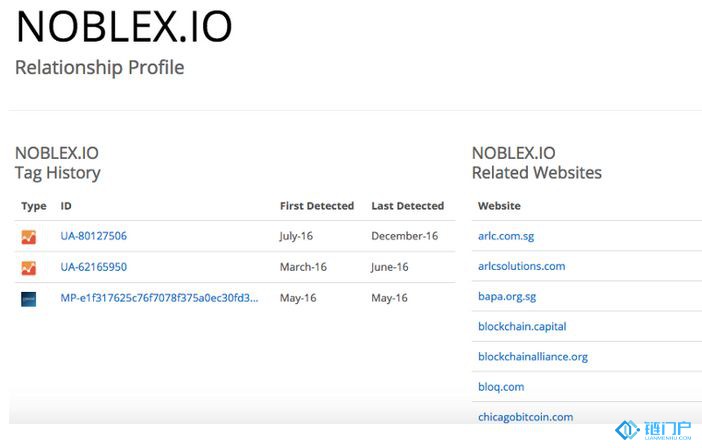Screen dimensions: 702x448
Task: Open the blockchain.capital link
Action: point(522,326)
